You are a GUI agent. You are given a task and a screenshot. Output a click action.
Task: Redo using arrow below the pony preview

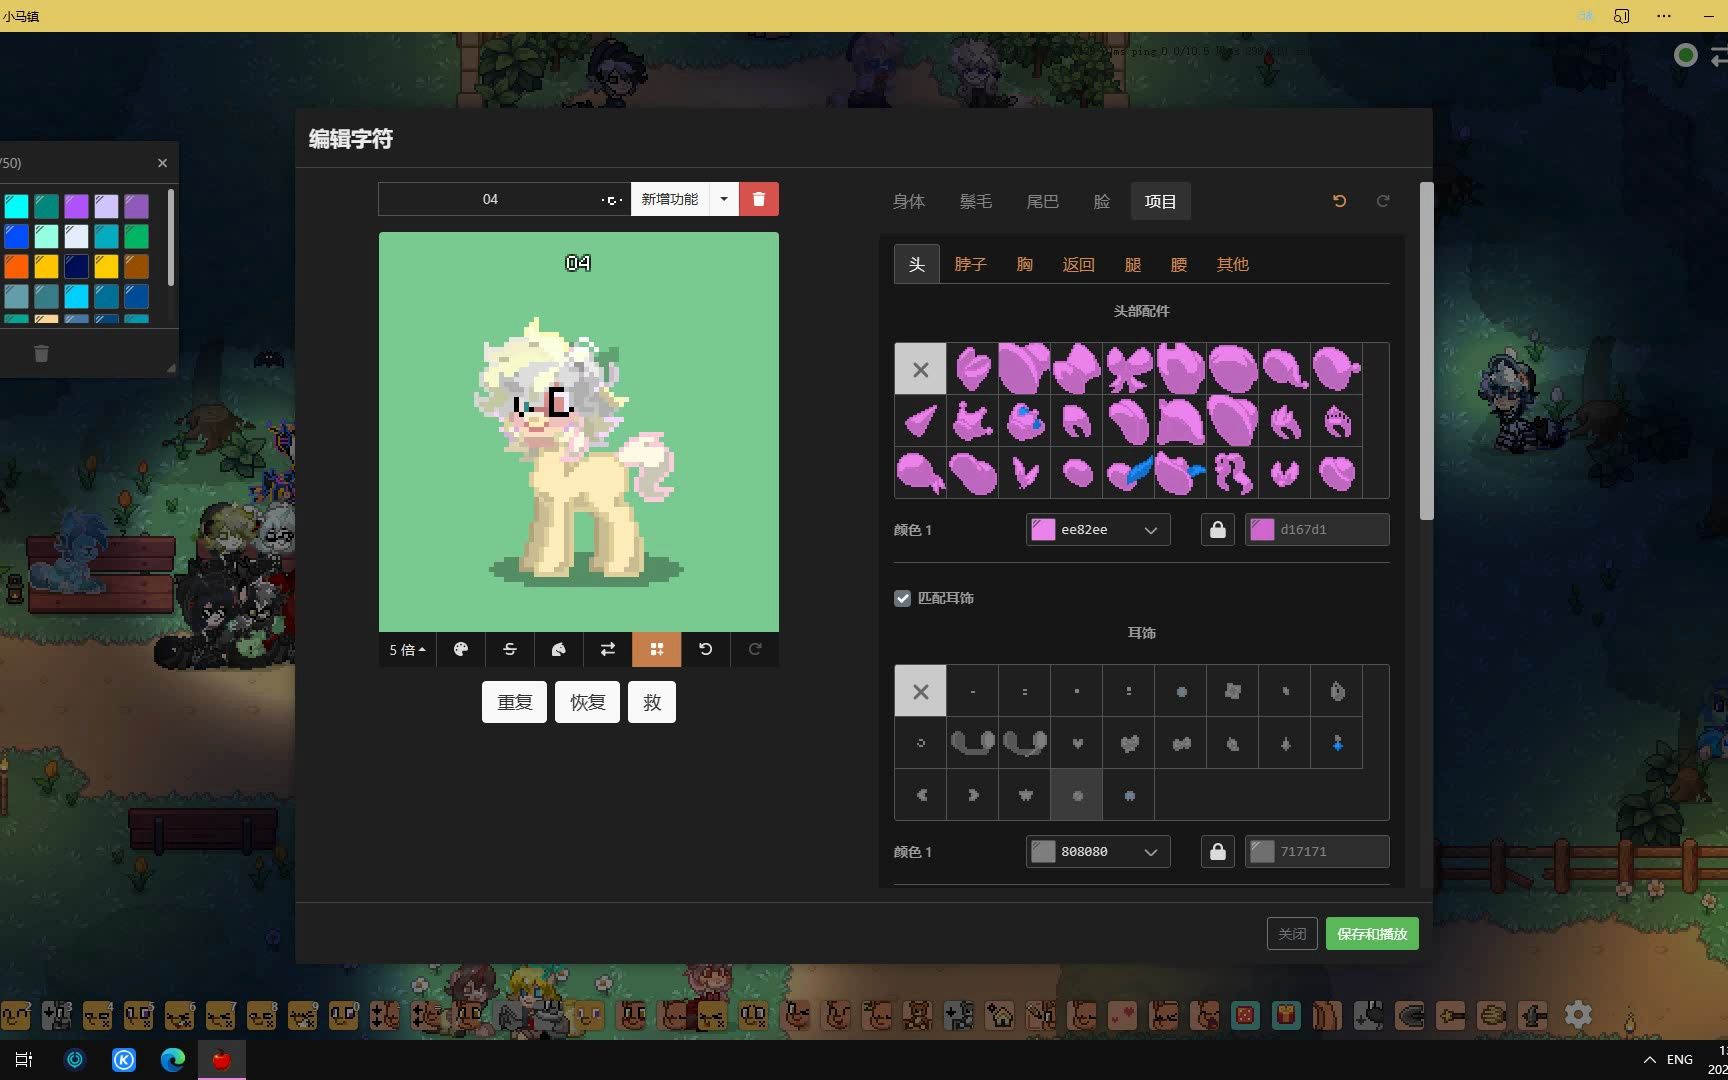(x=755, y=649)
